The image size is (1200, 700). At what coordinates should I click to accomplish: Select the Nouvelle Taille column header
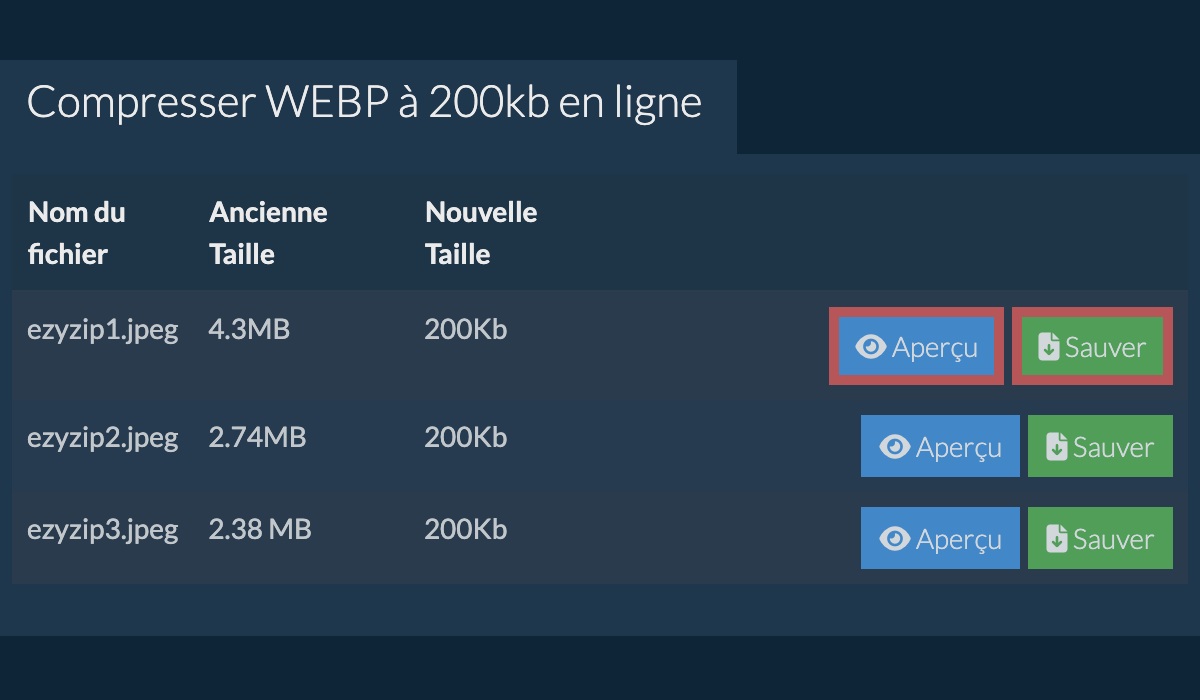(x=481, y=233)
